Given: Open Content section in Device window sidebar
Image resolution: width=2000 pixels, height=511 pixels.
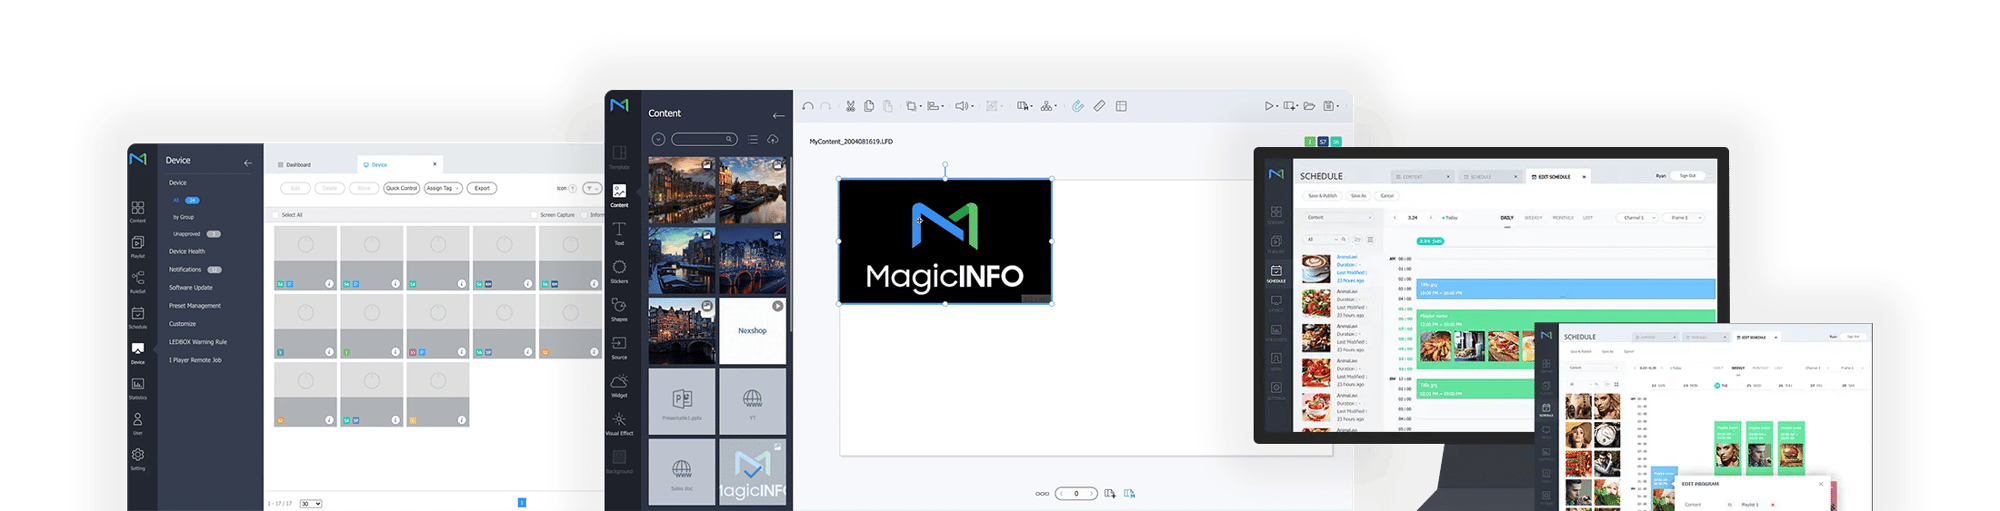Looking at the screenshot, I should coord(138,211).
